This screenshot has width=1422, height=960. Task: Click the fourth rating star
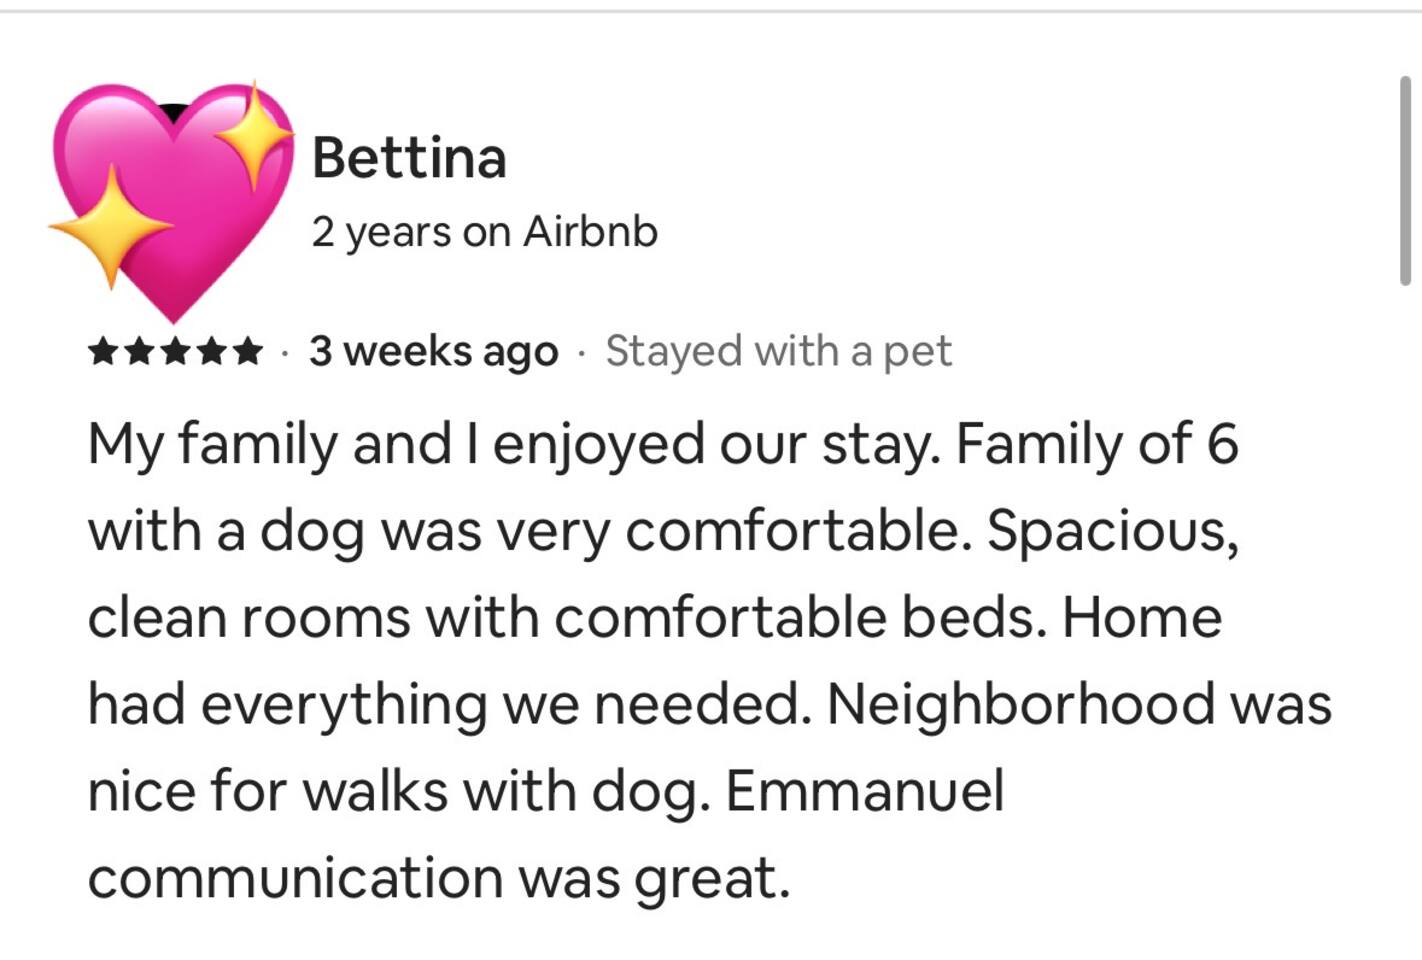click(x=211, y=352)
